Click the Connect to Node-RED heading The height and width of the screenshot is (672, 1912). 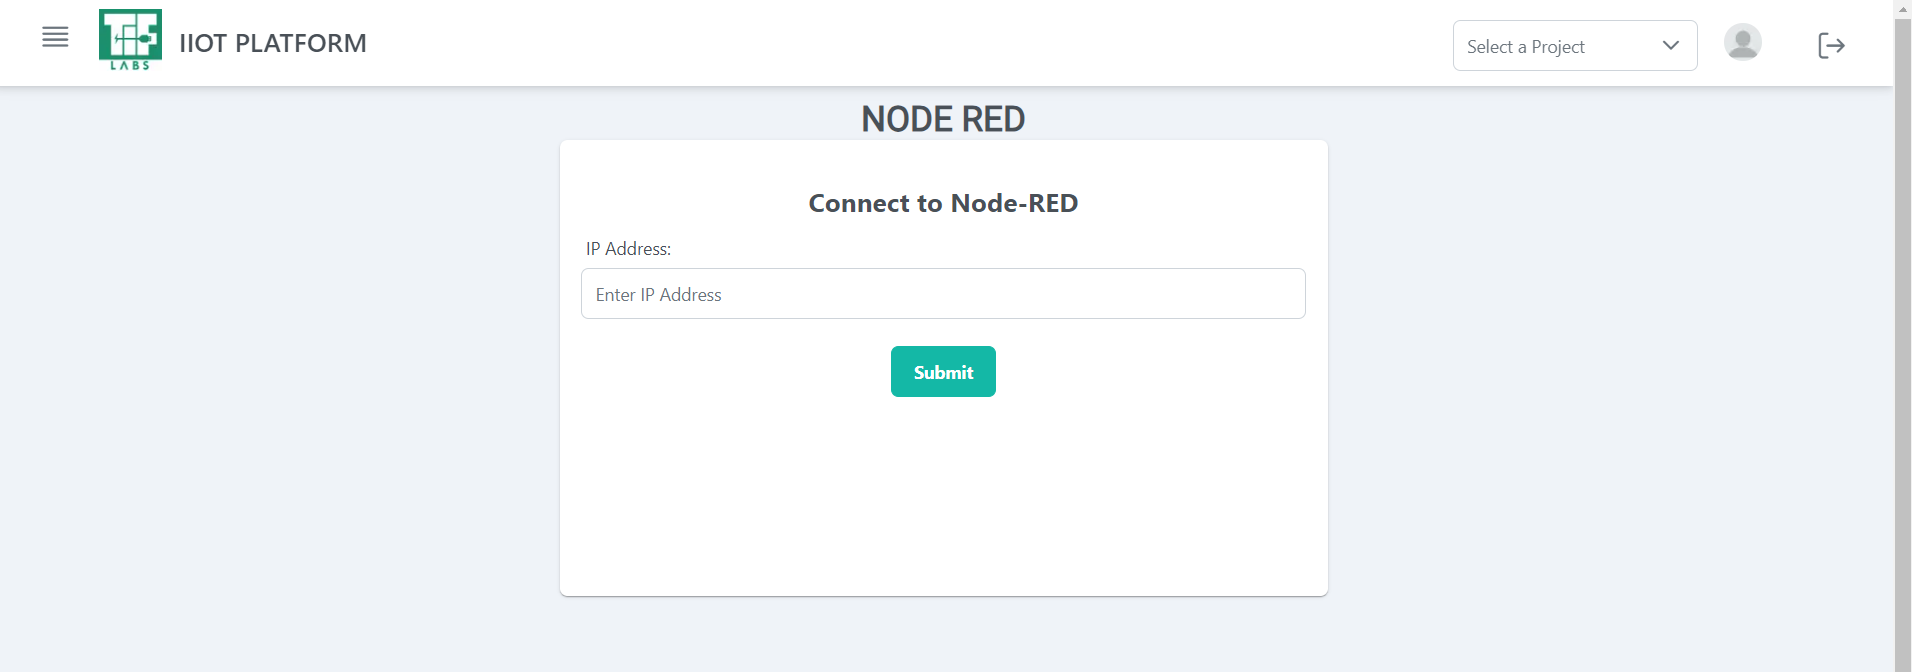(x=943, y=203)
